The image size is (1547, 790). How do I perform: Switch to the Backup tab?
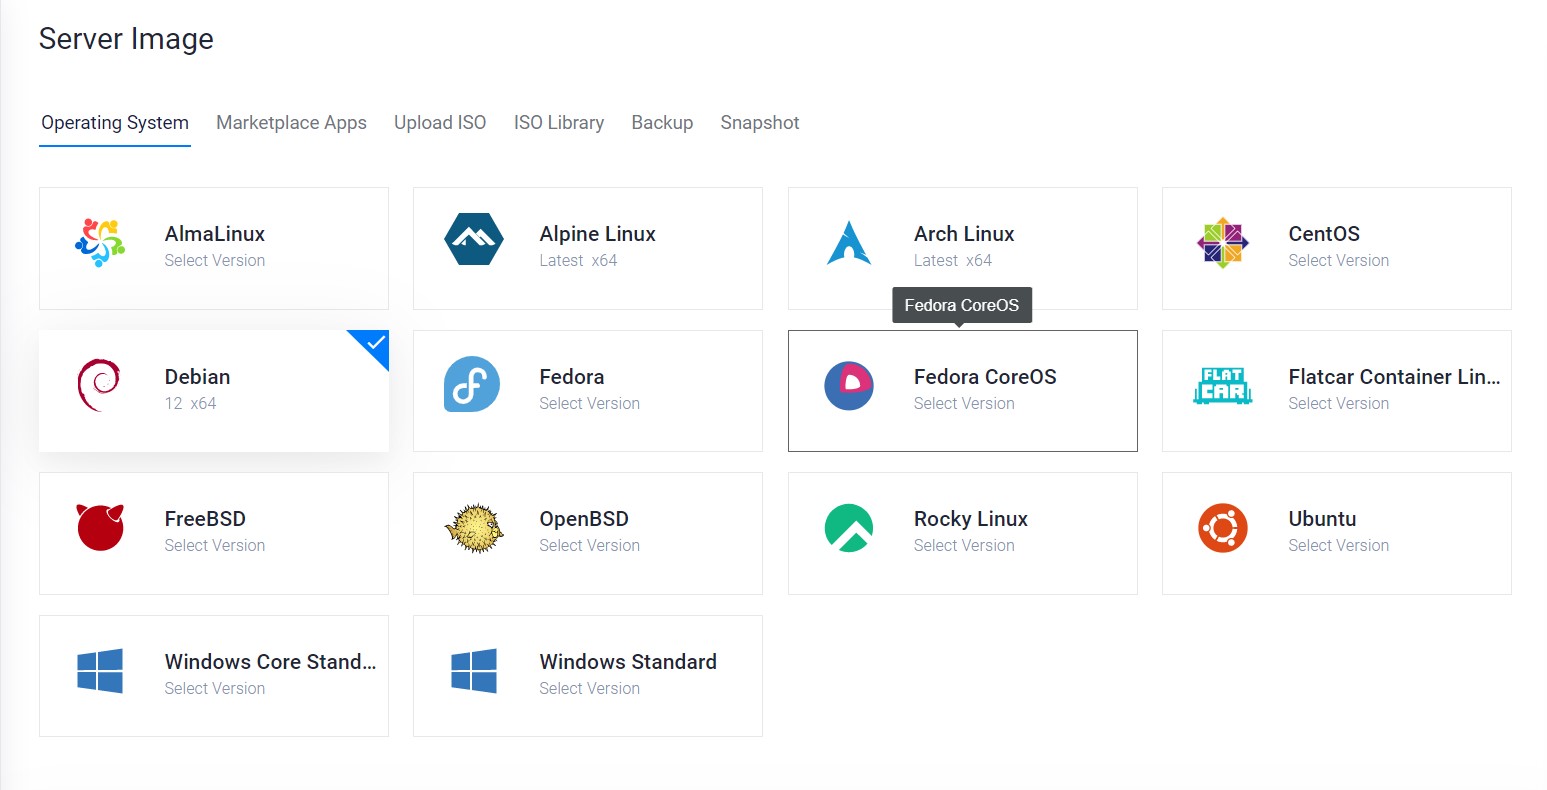(x=662, y=123)
